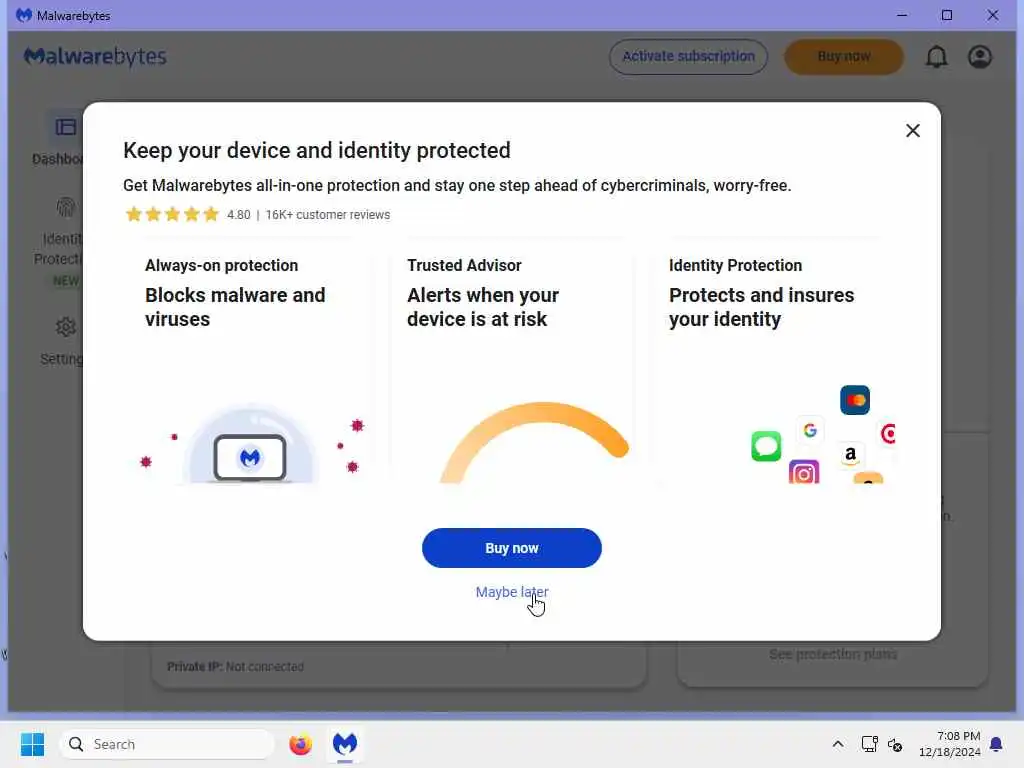Click the five-star rating row
The width and height of the screenshot is (1024, 768).
[x=172, y=214]
